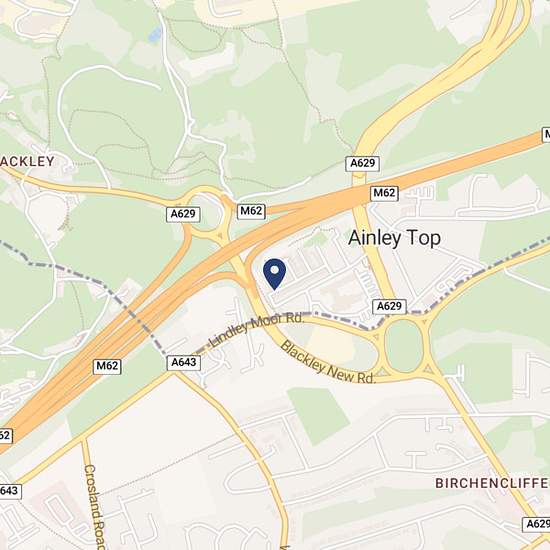Click the A629 shield near Blackley roundabout

click(x=183, y=214)
